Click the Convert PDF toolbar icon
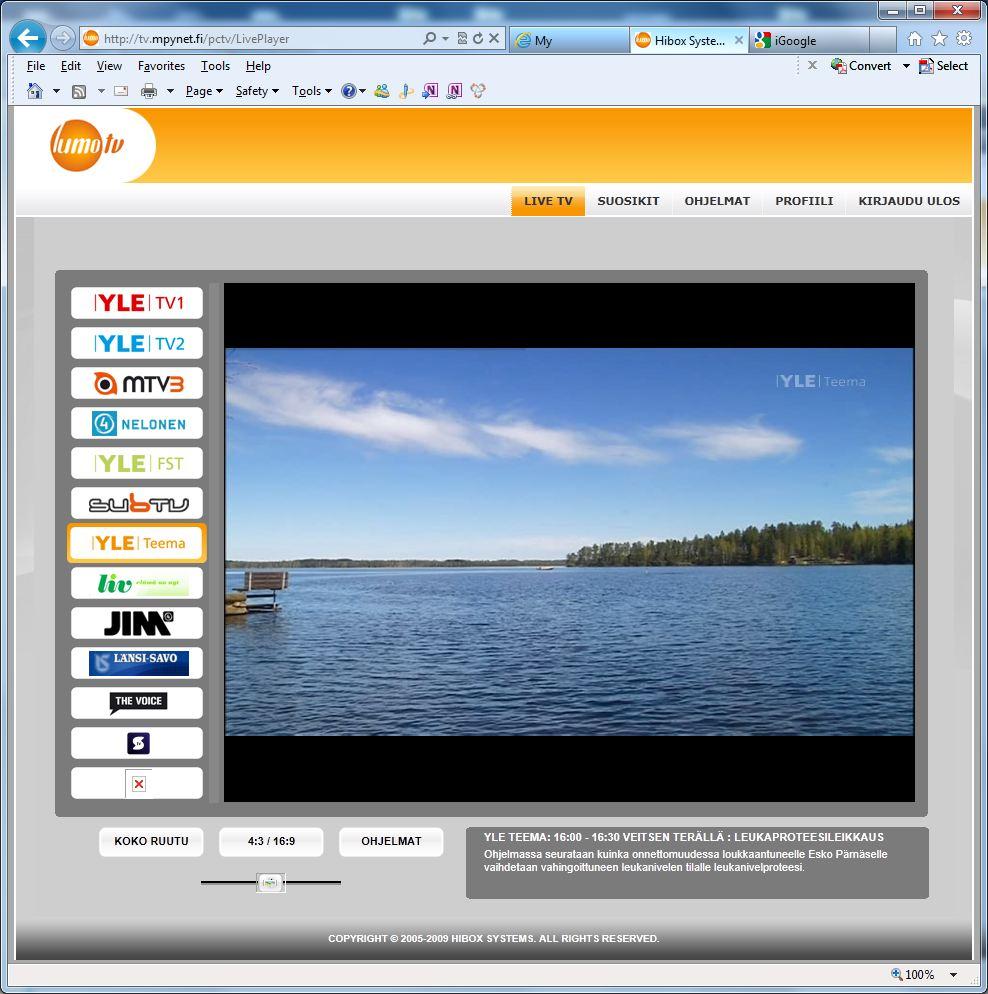This screenshot has height=994, width=988. click(x=838, y=66)
